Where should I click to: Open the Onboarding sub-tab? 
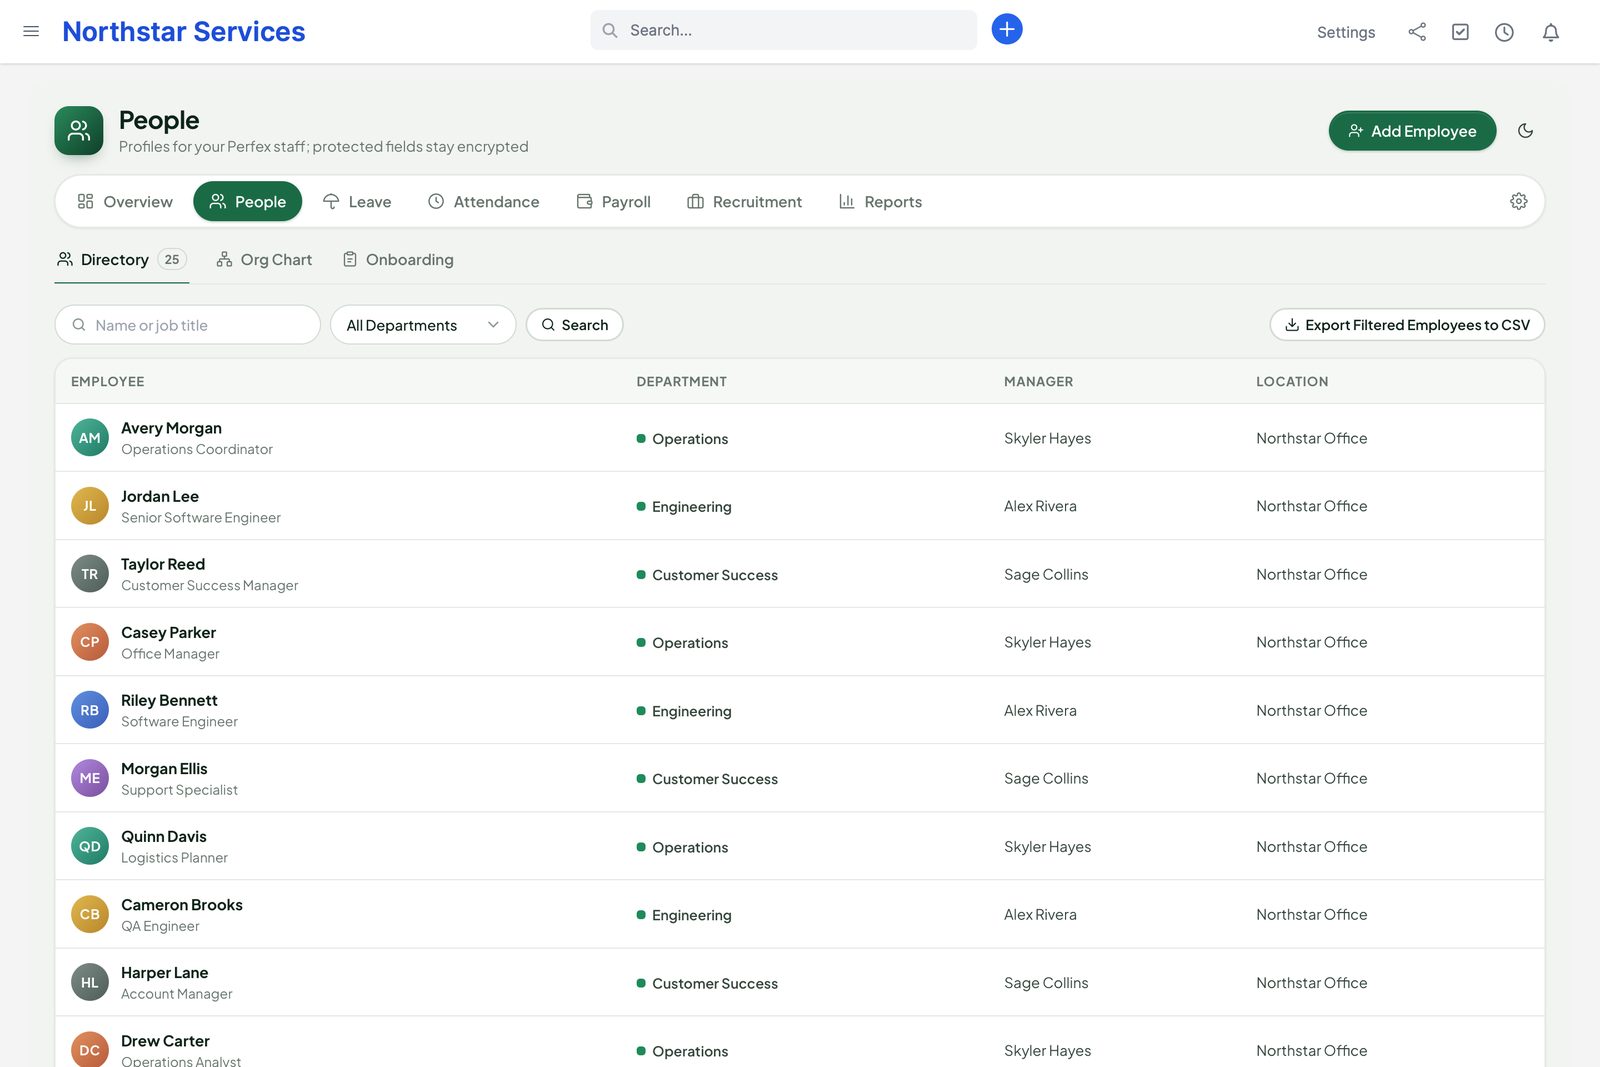pyautogui.click(x=398, y=260)
